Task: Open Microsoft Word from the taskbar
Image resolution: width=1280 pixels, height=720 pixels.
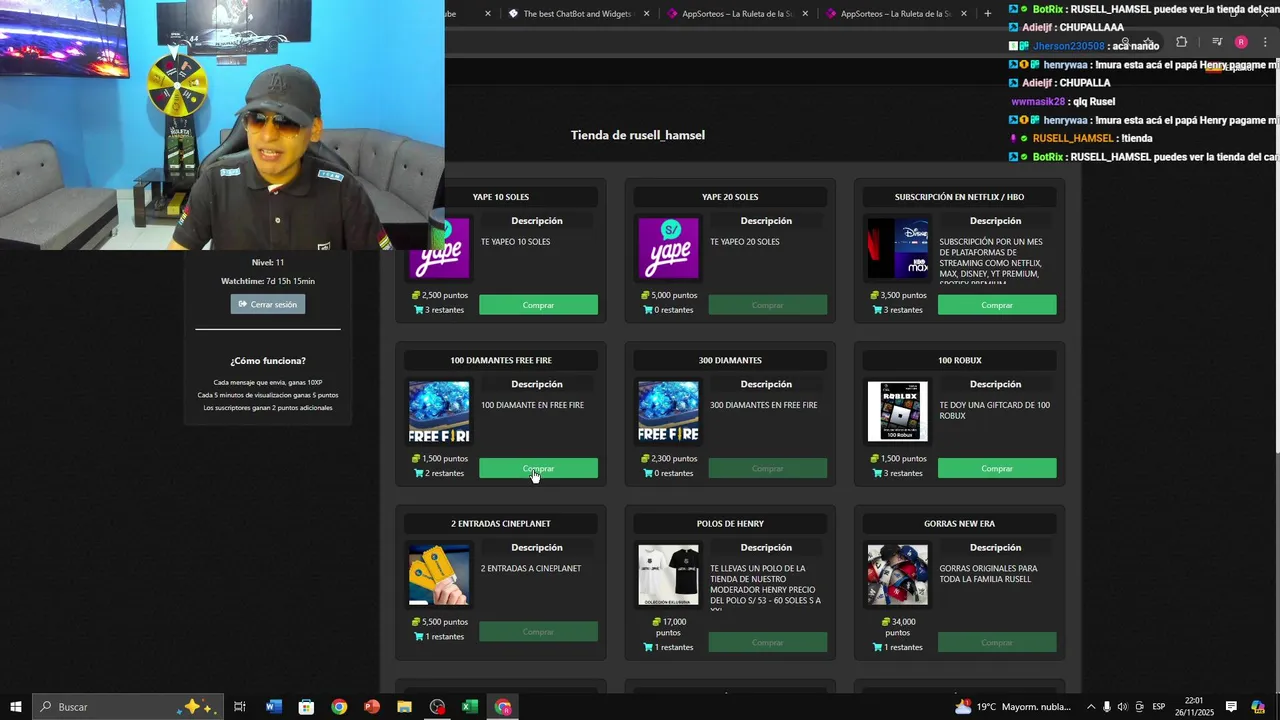Action: [274, 707]
